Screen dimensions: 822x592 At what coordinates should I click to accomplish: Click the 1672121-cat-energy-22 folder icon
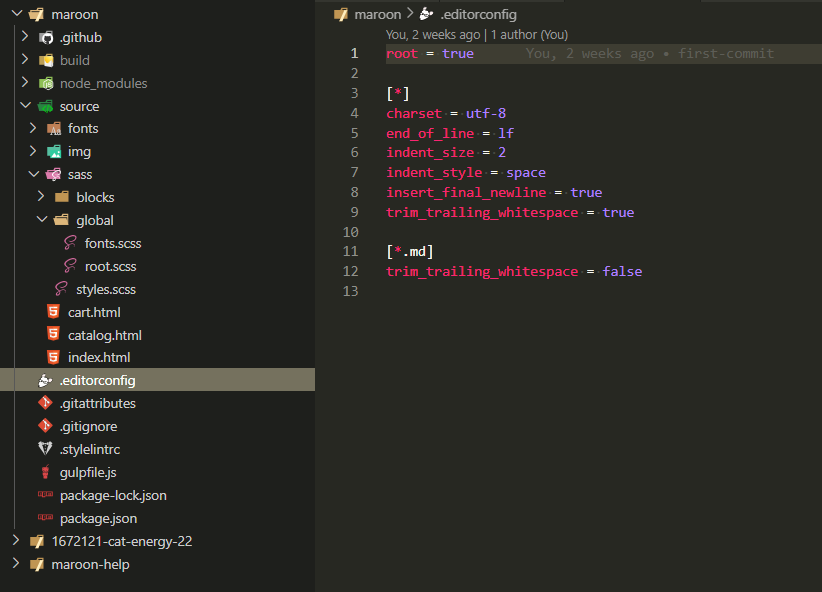37,541
